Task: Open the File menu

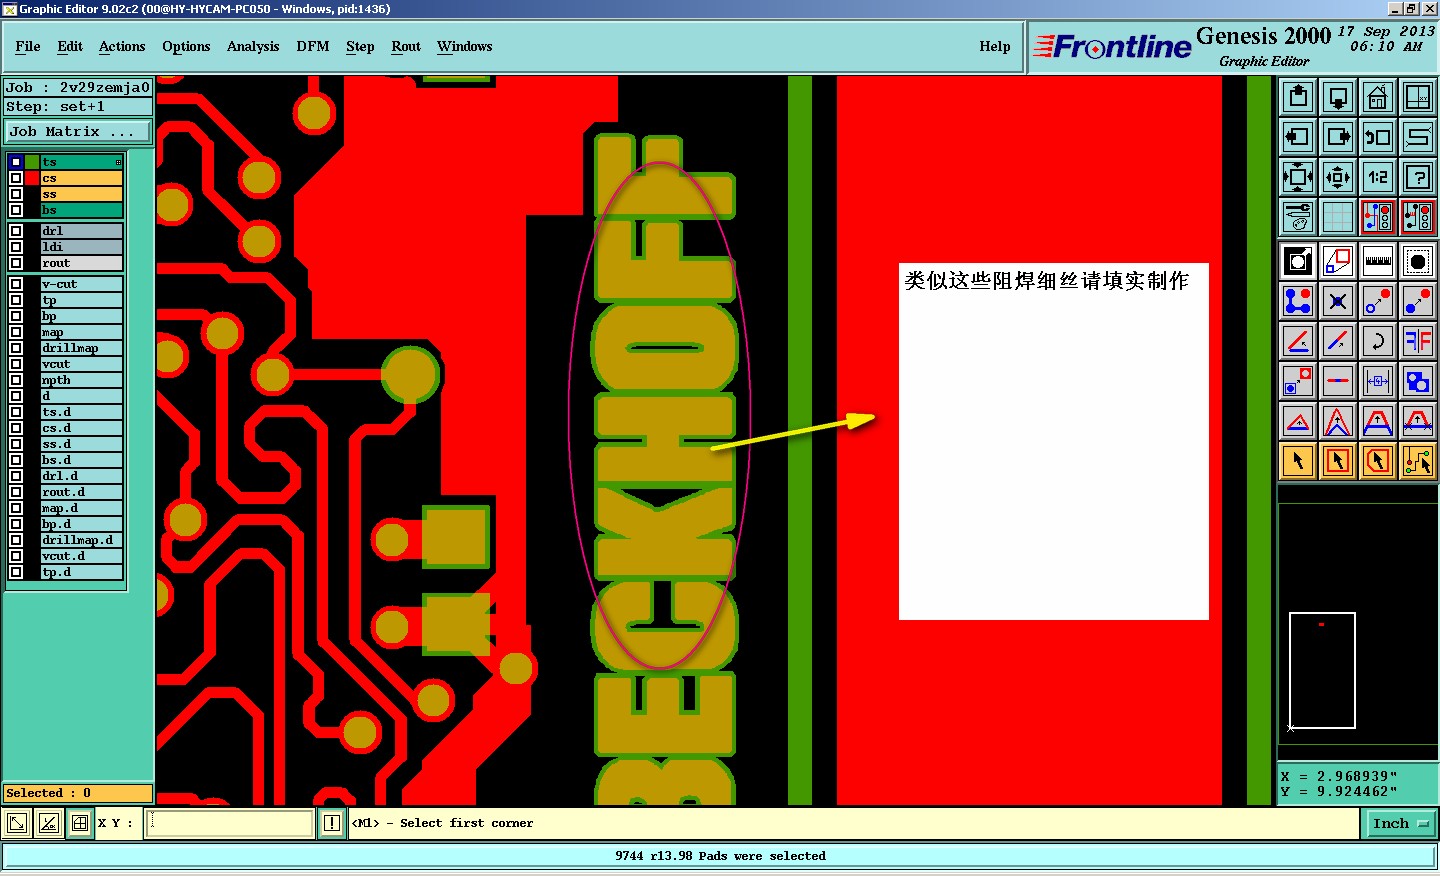Action: pos(28,46)
